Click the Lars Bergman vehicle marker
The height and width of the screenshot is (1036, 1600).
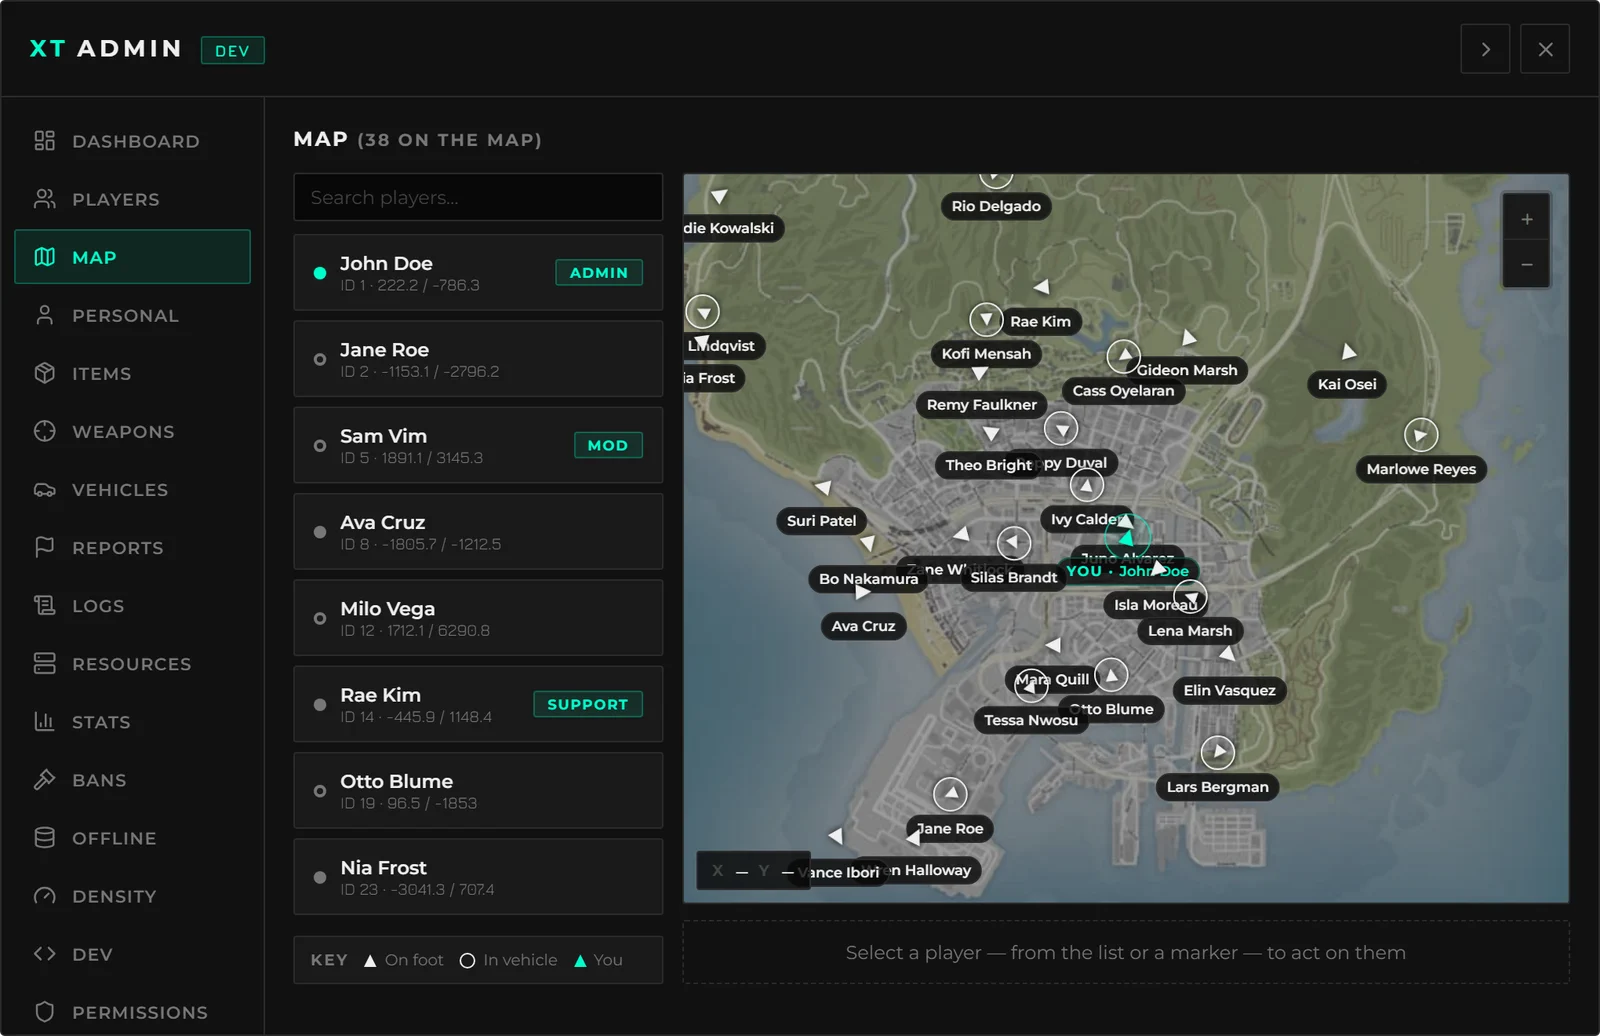click(1217, 751)
